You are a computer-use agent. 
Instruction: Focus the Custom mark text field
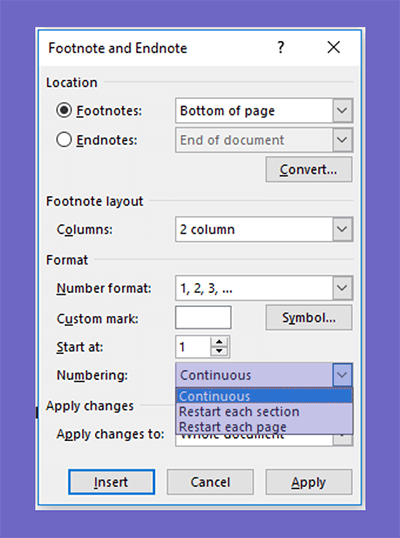pyautogui.click(x=203, y=318)
